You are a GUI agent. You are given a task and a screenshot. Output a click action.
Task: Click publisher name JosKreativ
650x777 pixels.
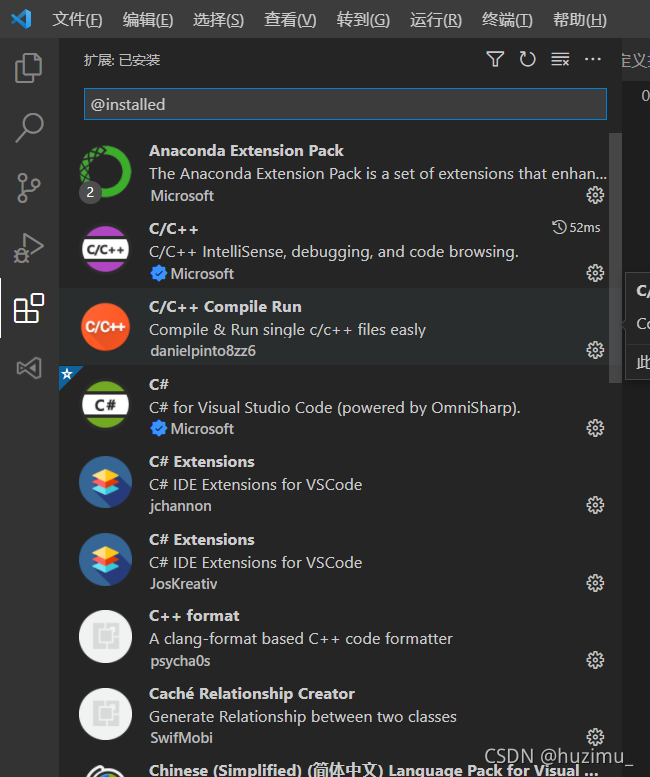pos(184,584)
